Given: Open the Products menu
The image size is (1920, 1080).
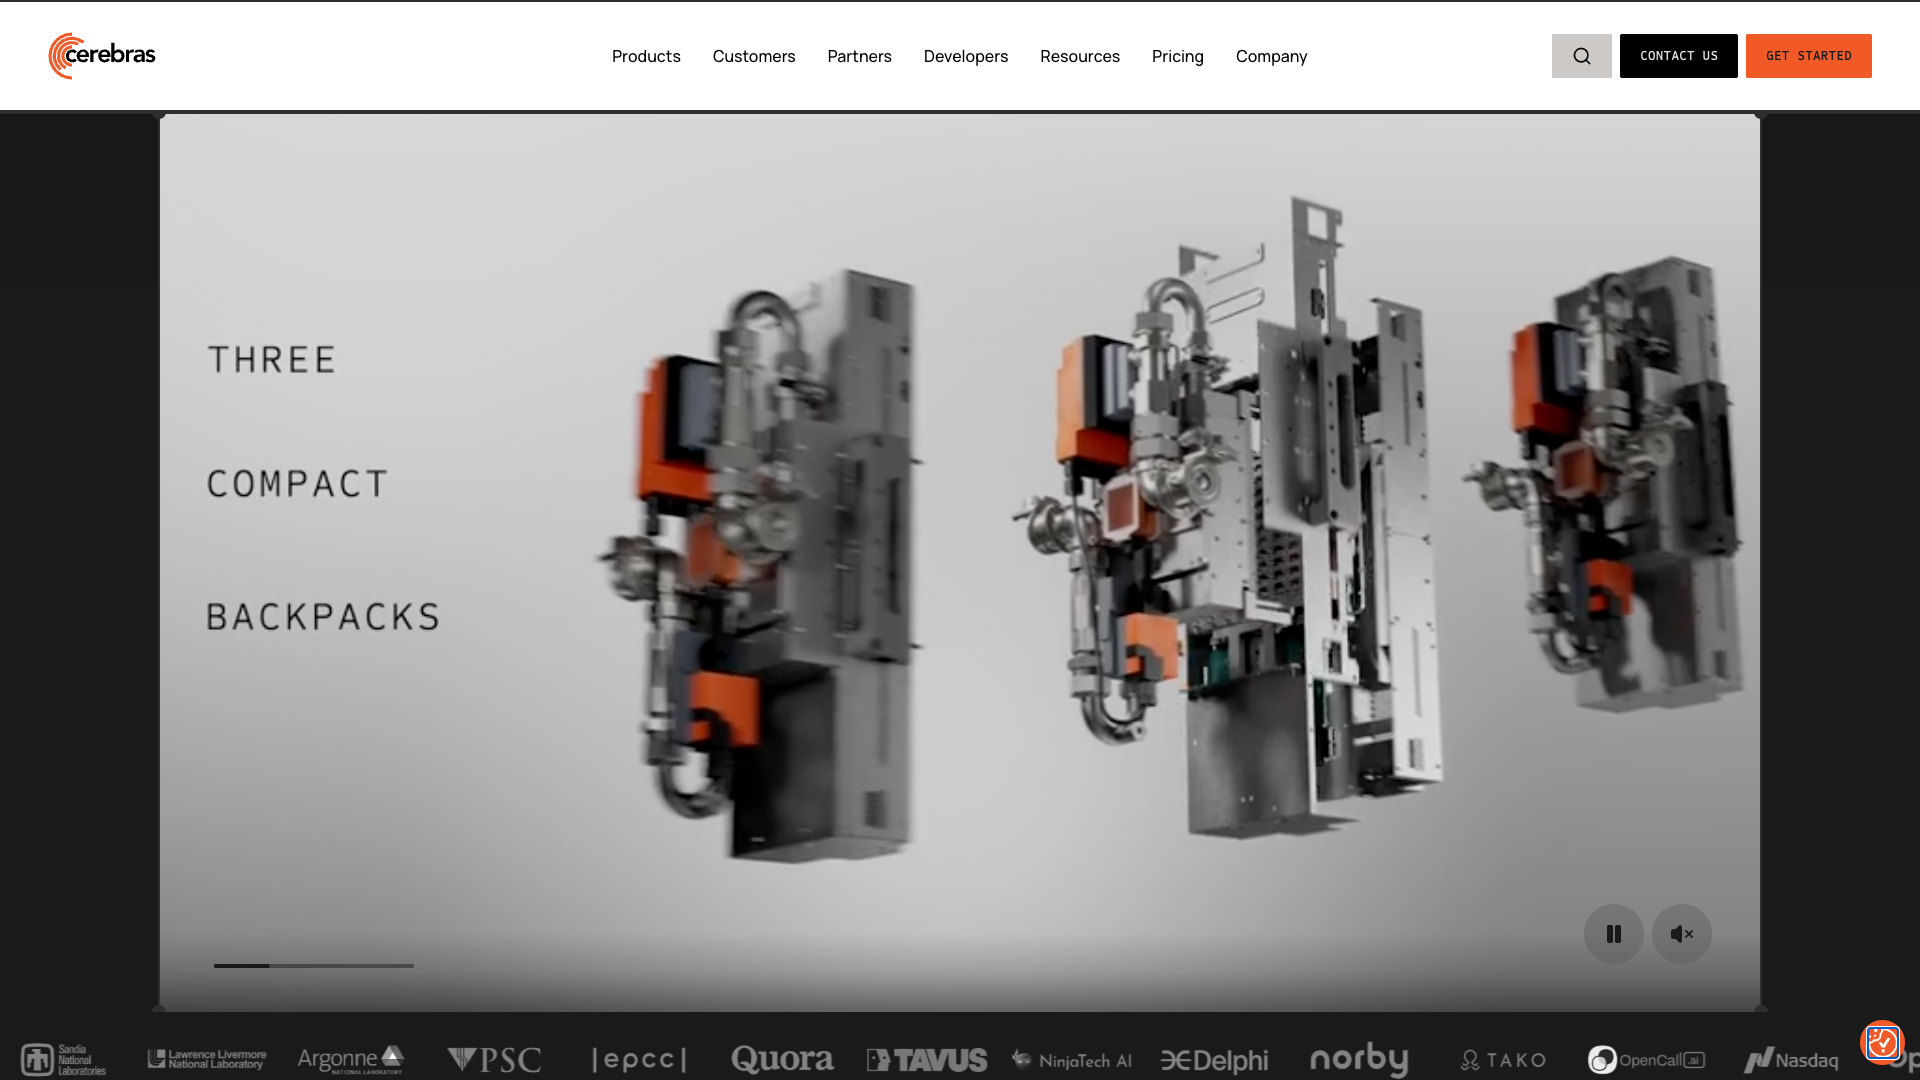Looking at the screenshot, I should 646,56.
